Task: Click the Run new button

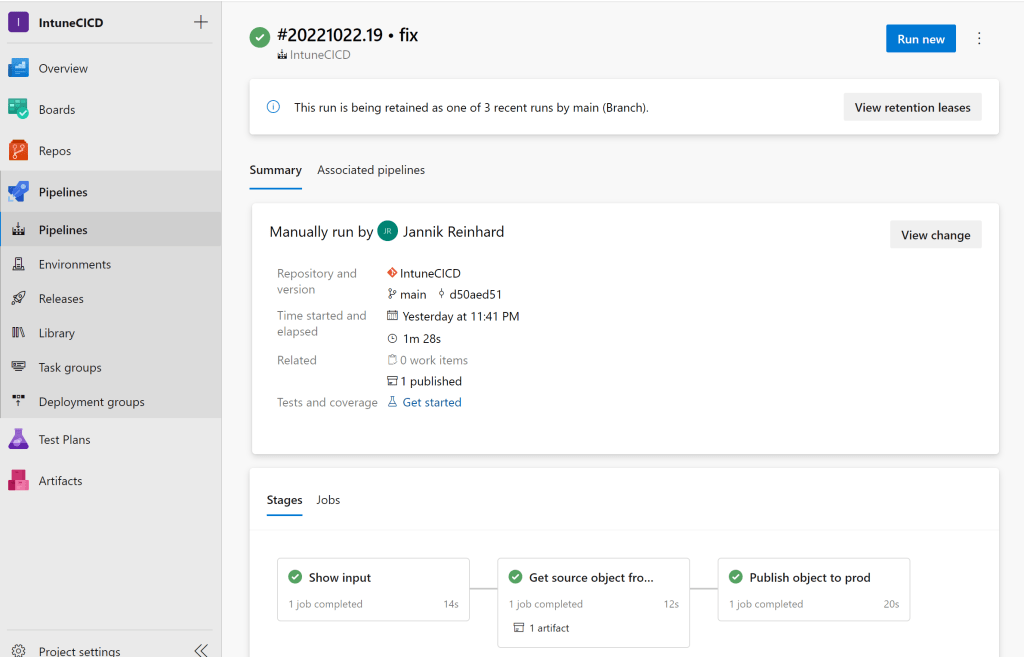Action: coord(920,39)
